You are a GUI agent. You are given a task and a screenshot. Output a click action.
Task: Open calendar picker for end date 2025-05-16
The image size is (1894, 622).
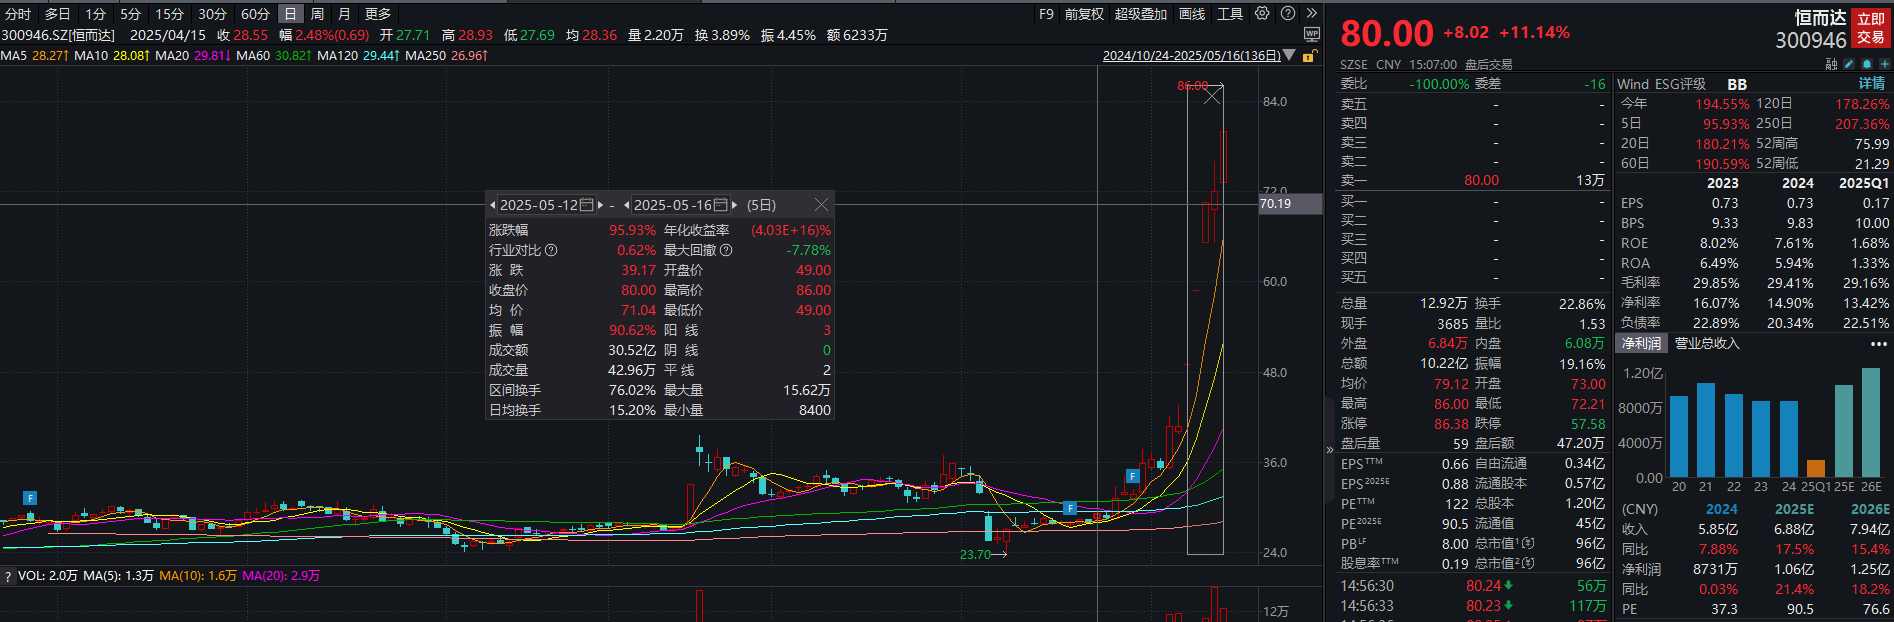click(721, 205)
